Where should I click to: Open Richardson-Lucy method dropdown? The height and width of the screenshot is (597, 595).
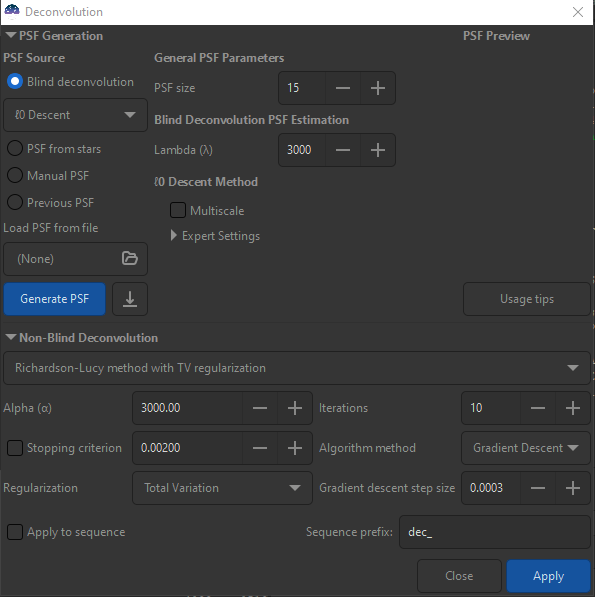pos(297,368)
